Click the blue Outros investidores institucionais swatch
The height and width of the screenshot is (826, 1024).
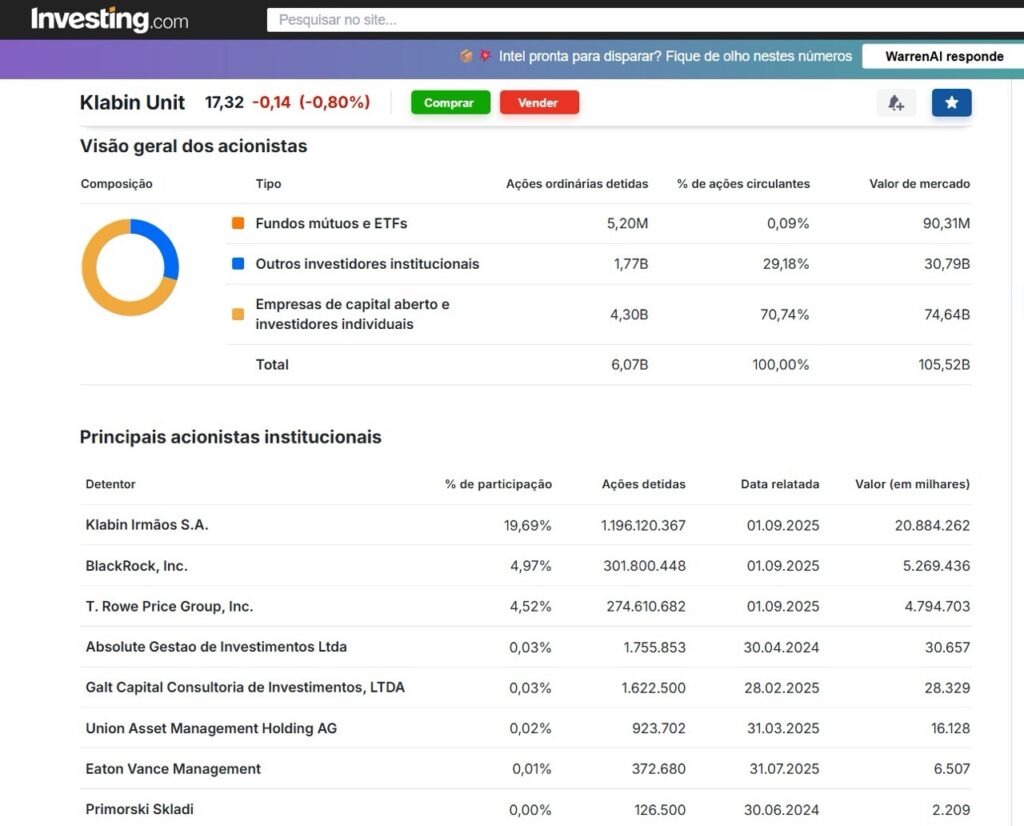(x=238, y=264)
